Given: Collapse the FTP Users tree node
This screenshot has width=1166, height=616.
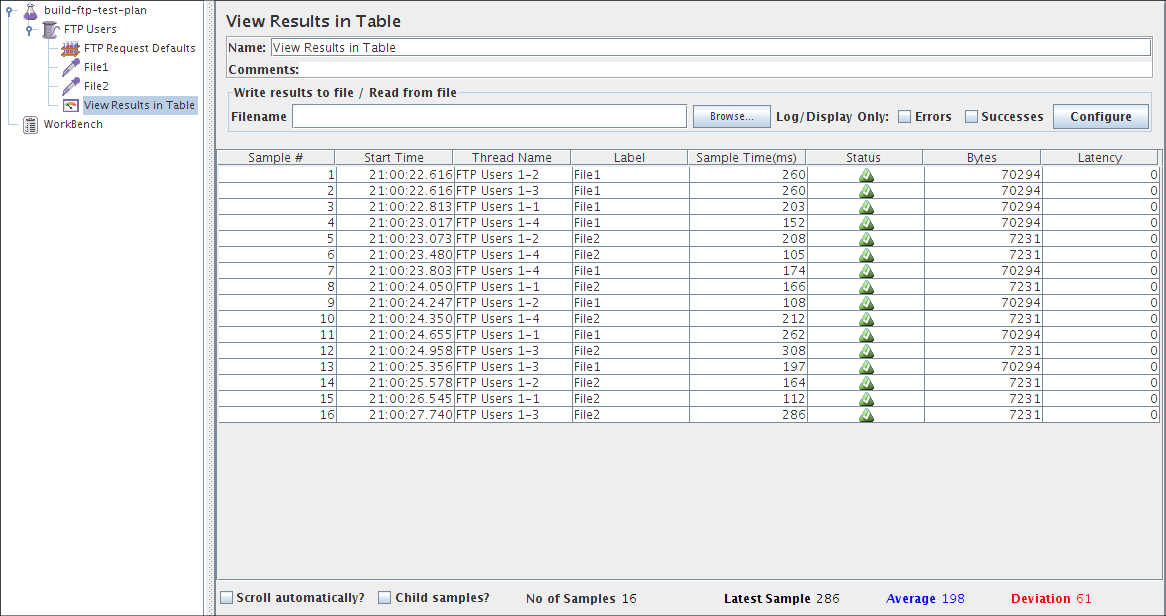Looking at the screenshot, I should click(x=30, y=29).
